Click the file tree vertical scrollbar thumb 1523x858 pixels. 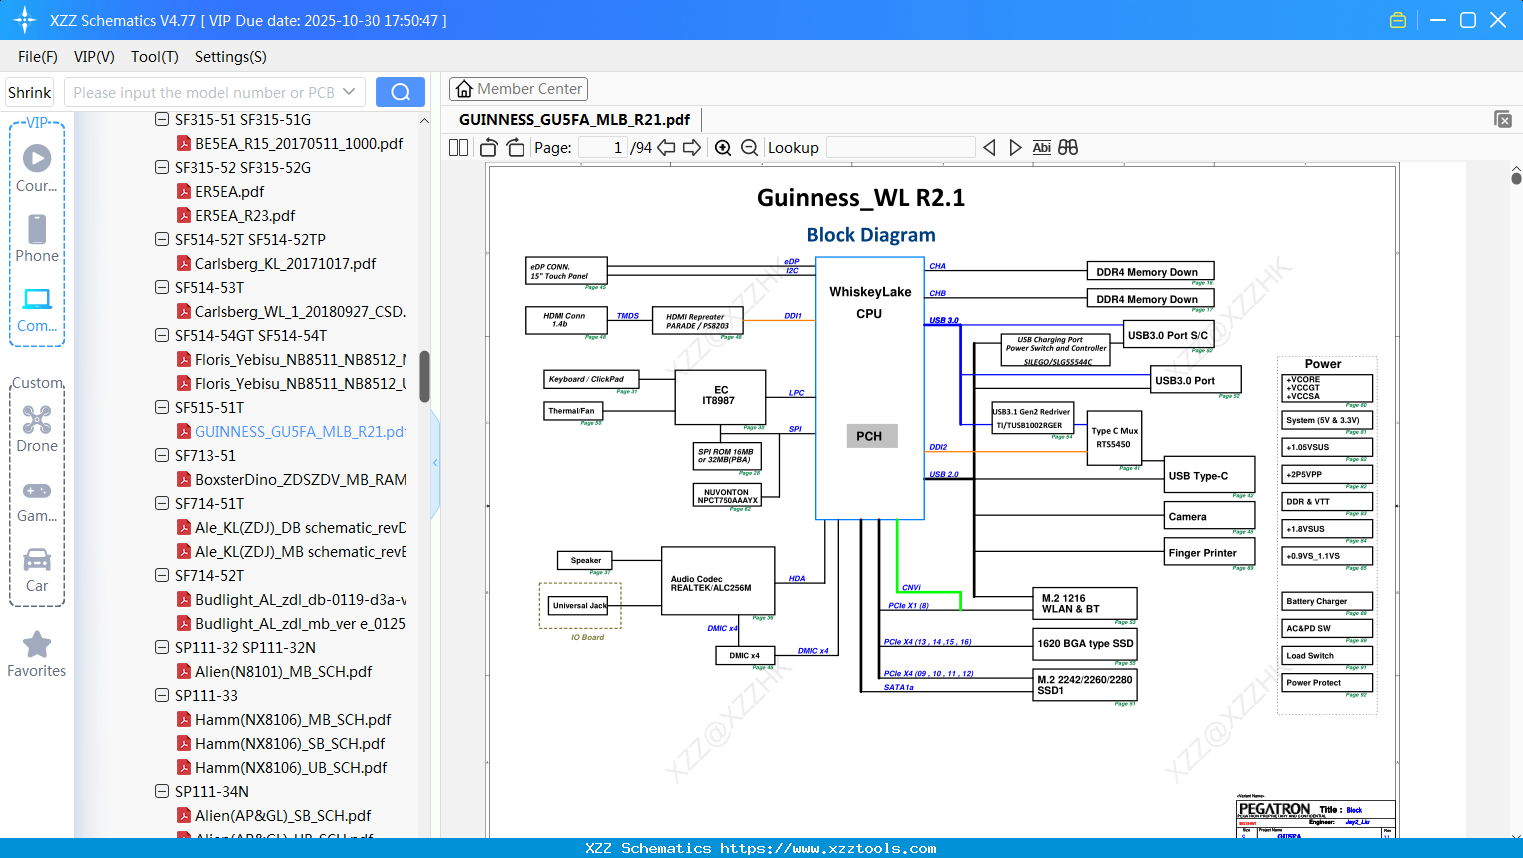coord(424,376)
